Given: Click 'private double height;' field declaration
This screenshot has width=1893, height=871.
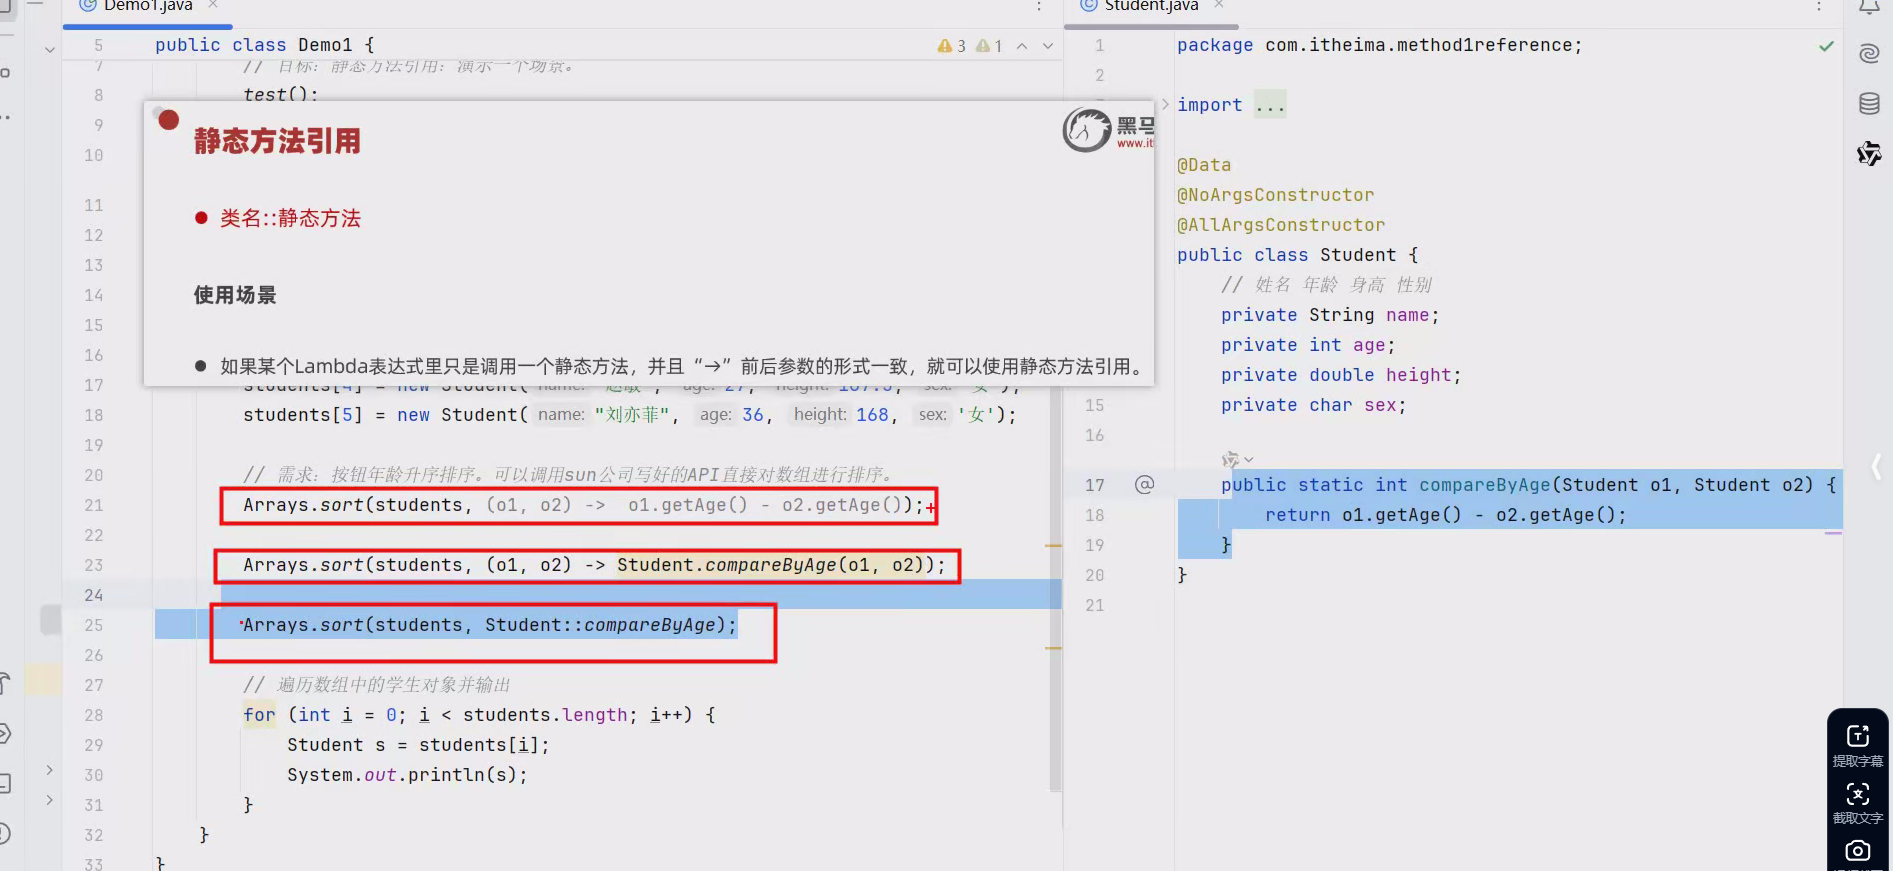Looking at the screenshot, I should [x=1341, y=375].
